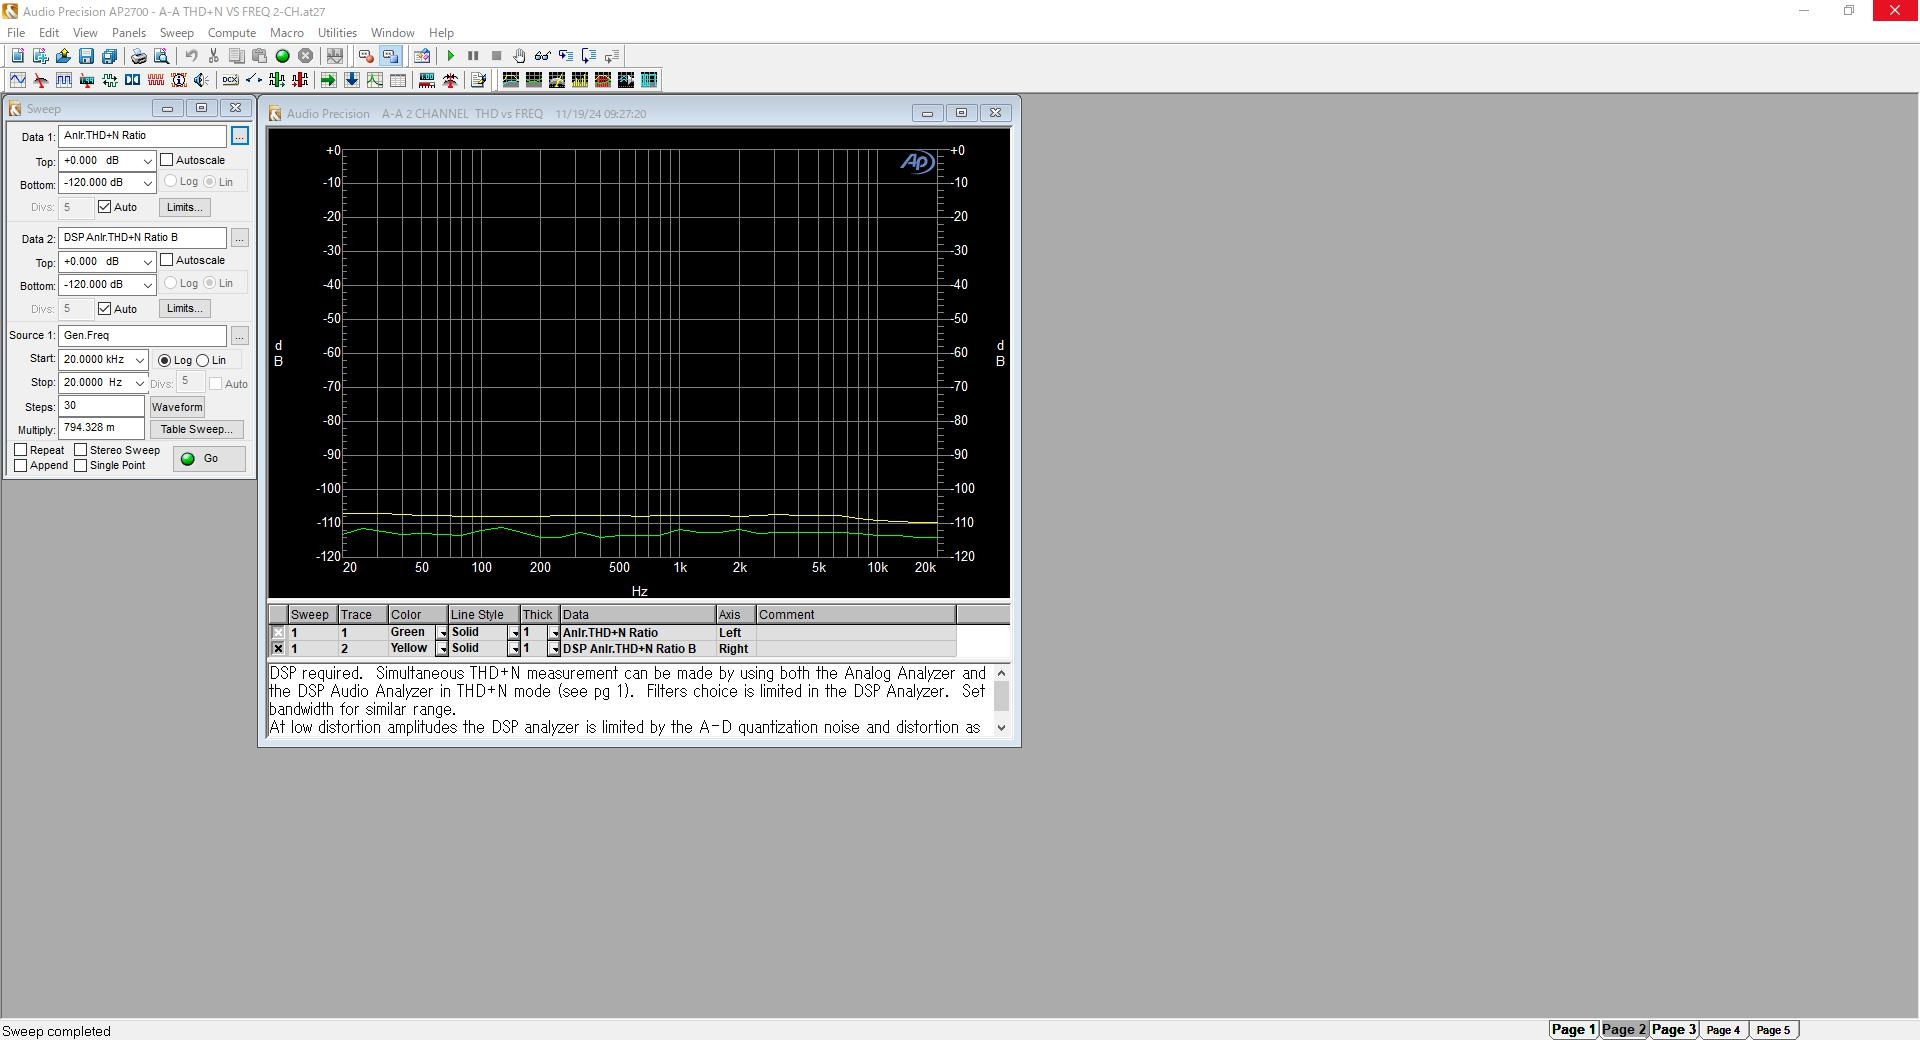The height and width of the screenshot is (1040, 1920).
Task: Open the Panels menu
Action: [x=129, y=33]
